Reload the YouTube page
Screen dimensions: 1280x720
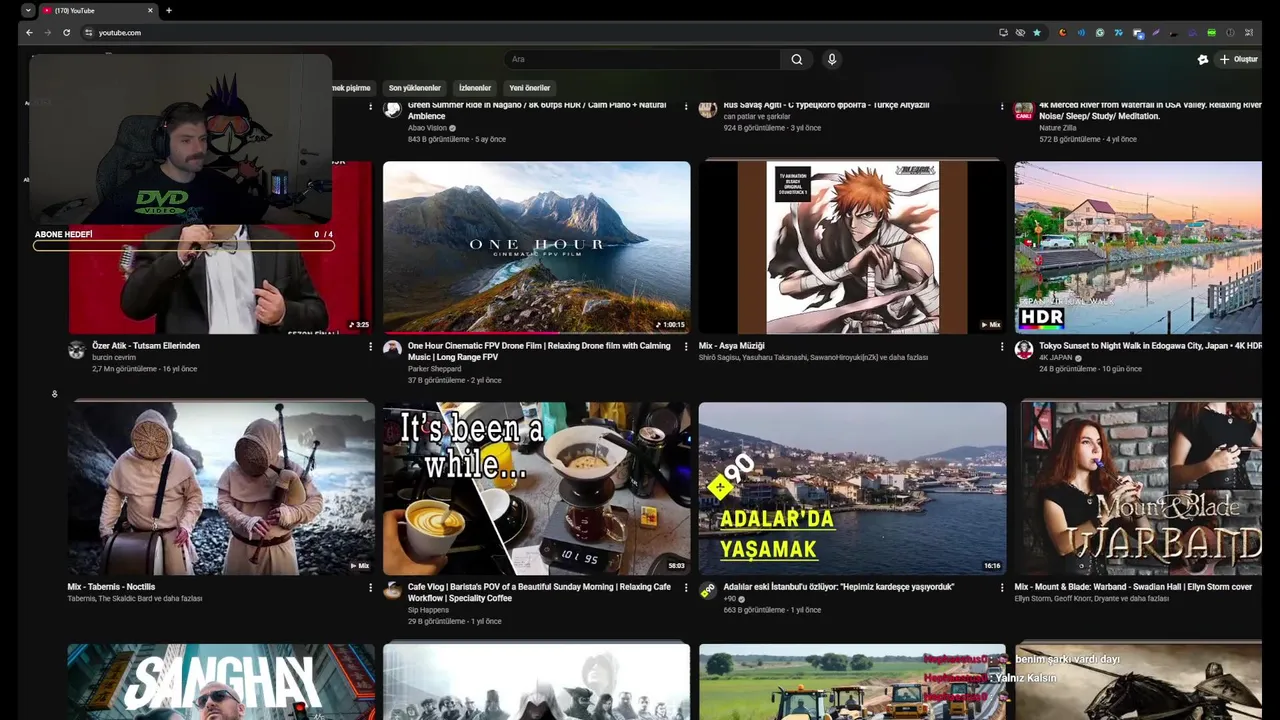tap(66, 33)
